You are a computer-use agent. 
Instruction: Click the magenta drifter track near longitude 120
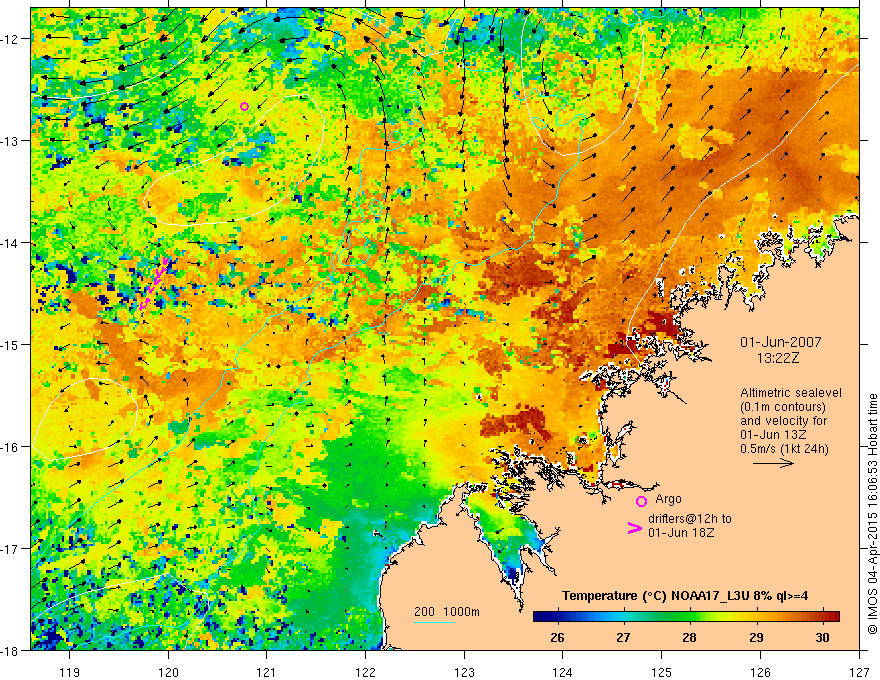click(153, 283)
